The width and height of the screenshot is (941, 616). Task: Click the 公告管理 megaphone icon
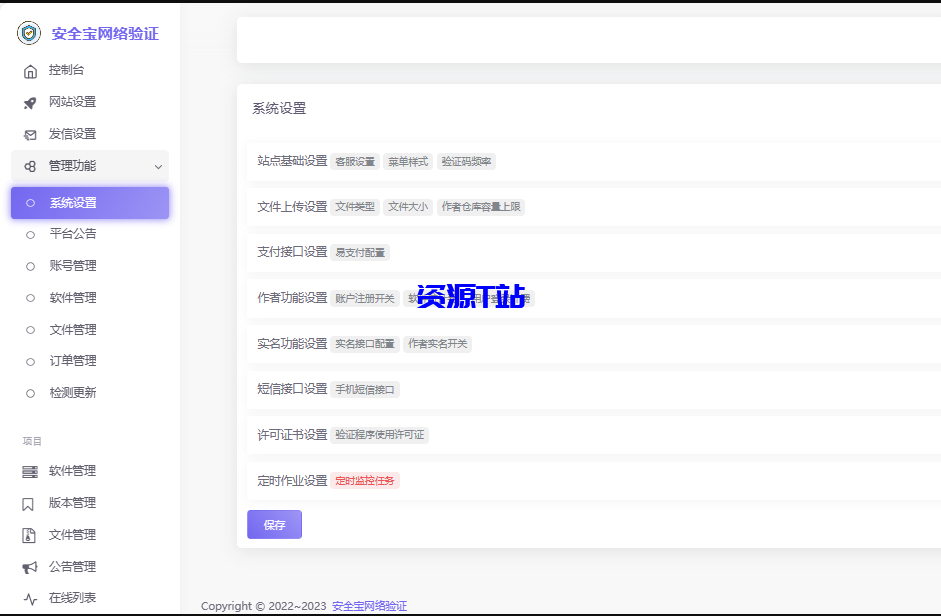[x=31, y=566]
